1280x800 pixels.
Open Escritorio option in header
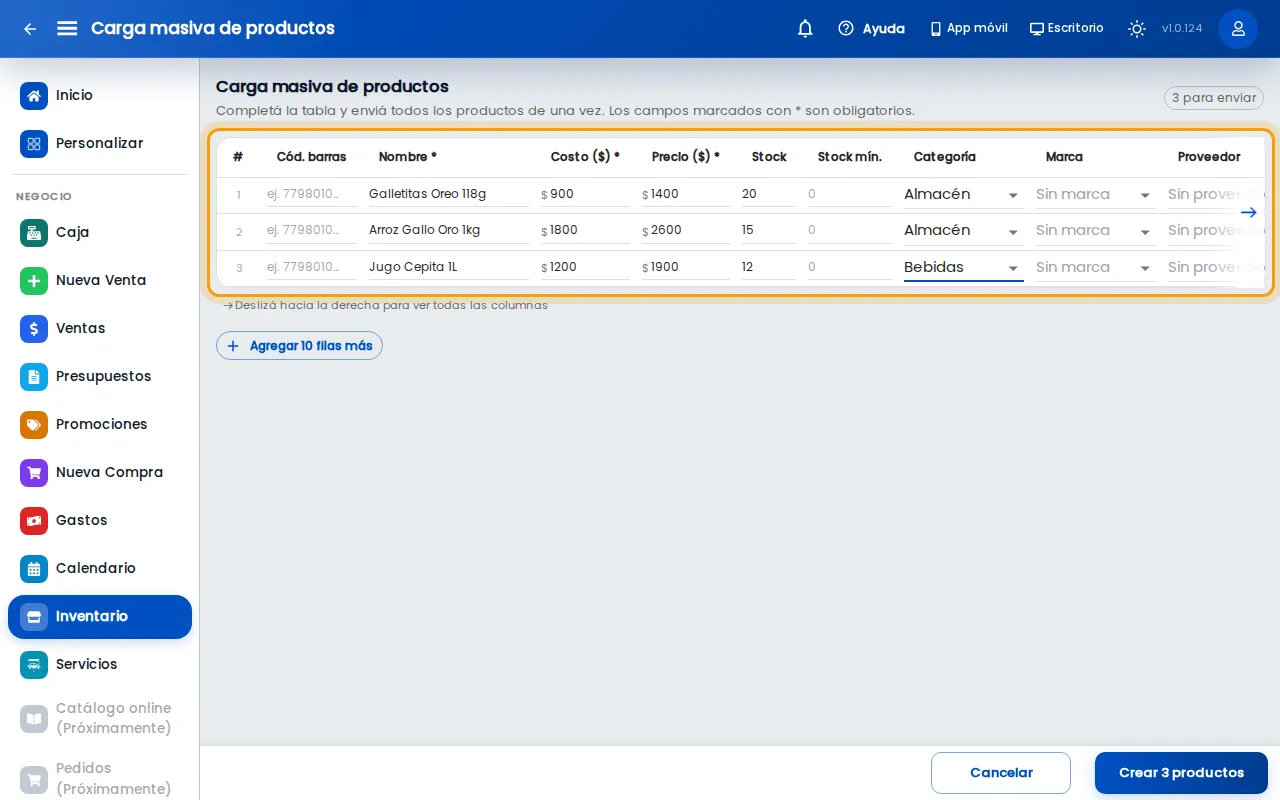pyautogui.click(x=1067, y=29)
